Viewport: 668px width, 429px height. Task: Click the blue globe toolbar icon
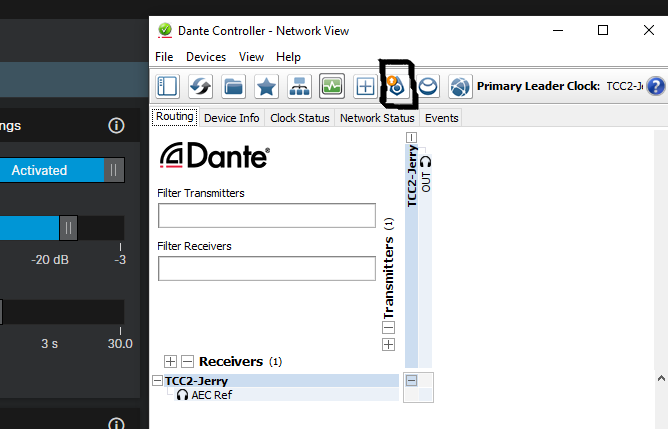[460, 86]
